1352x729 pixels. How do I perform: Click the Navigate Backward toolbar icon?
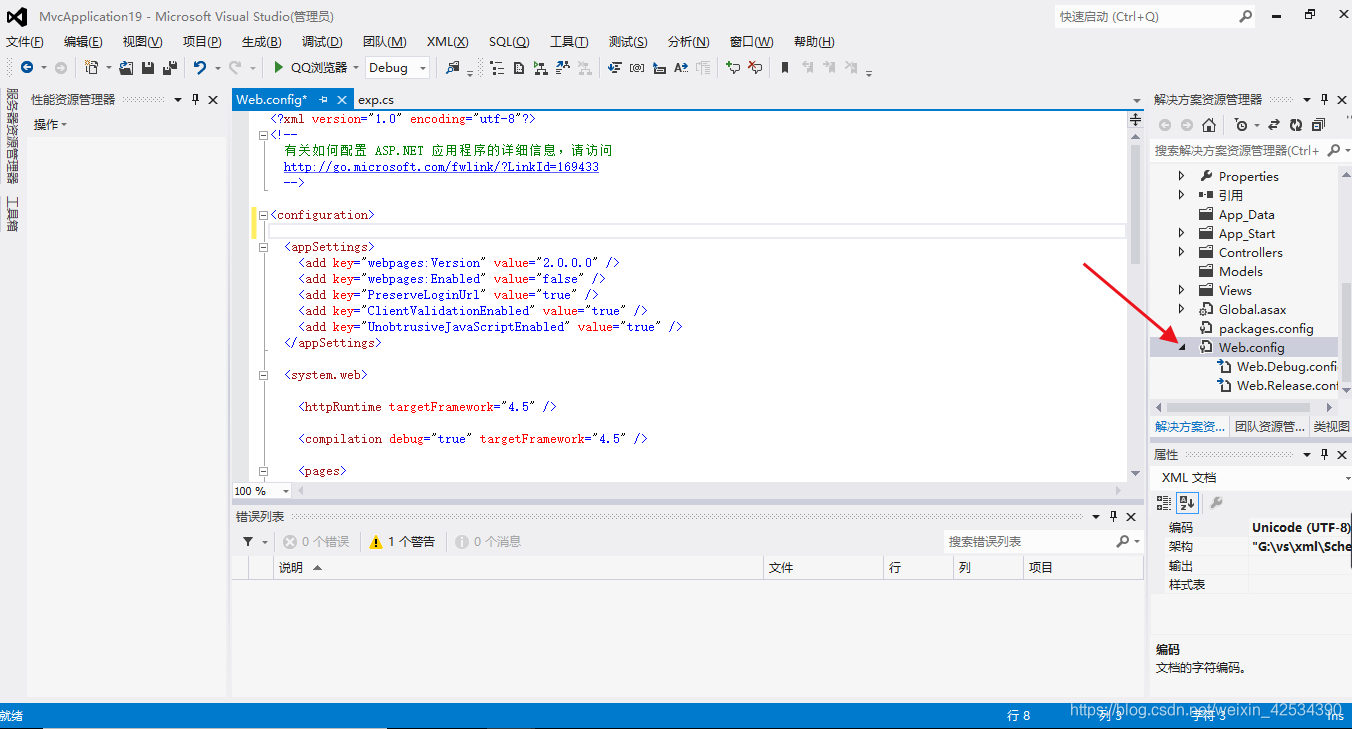tap(27, 67)
